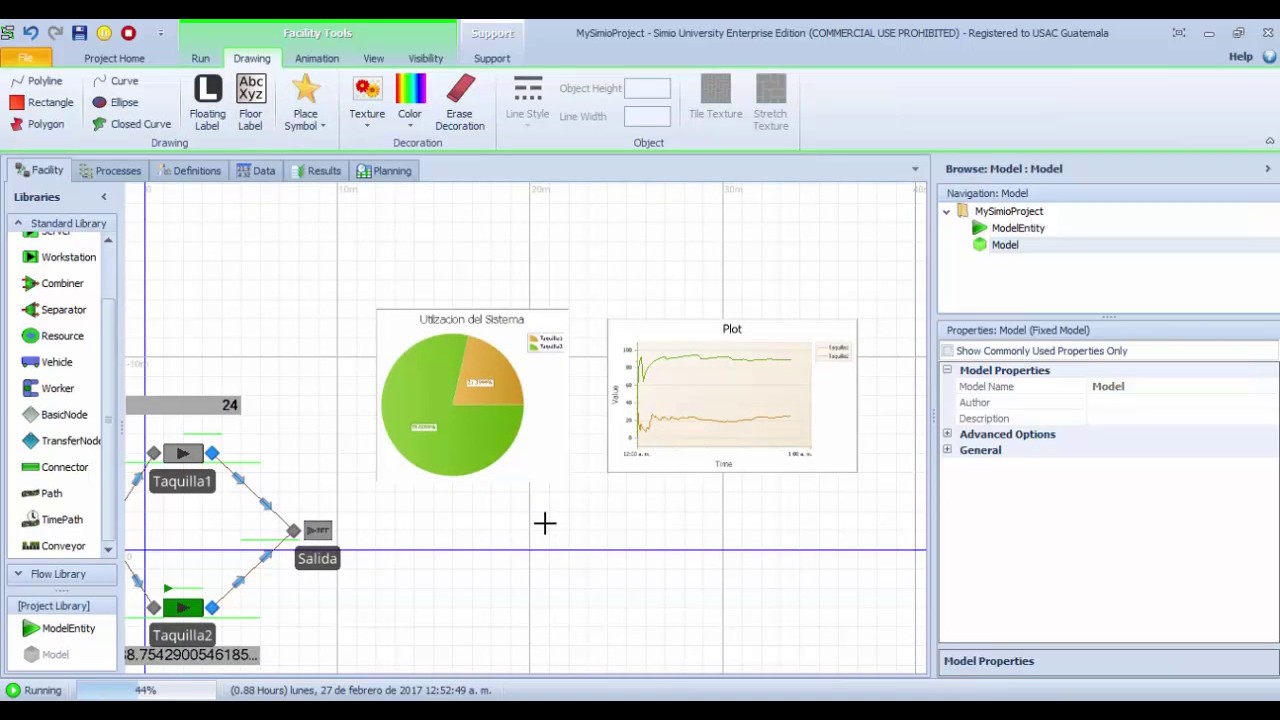Switch to the View ribbon tab
This screenshot has width=1280, height=720.
pyautogui.click(x=374, y=59)
